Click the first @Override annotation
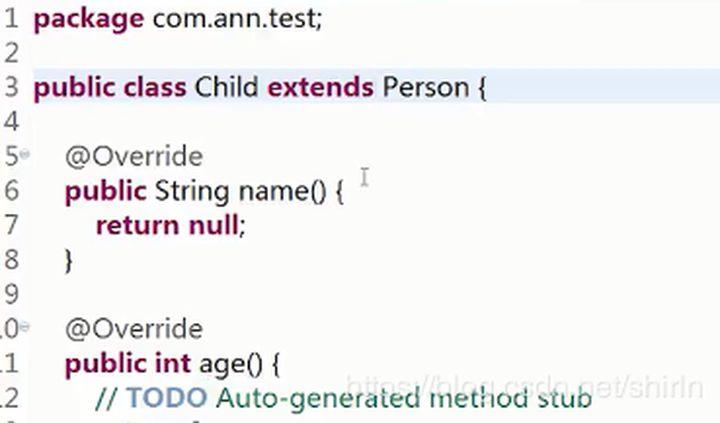The width and height of the screenshot is (720, 423). click(x=134, y=157)
